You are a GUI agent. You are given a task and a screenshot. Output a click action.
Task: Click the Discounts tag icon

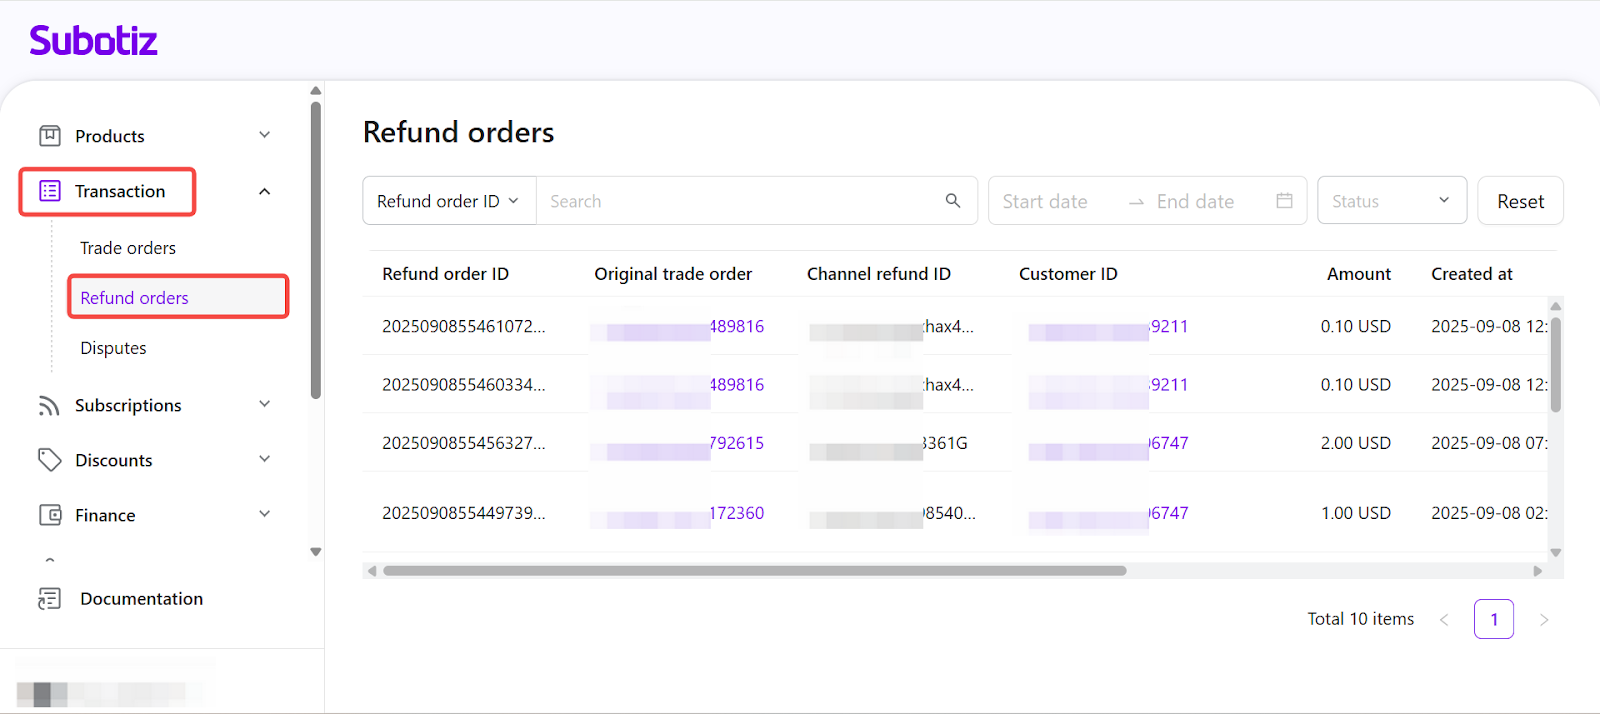click(49, 460)
